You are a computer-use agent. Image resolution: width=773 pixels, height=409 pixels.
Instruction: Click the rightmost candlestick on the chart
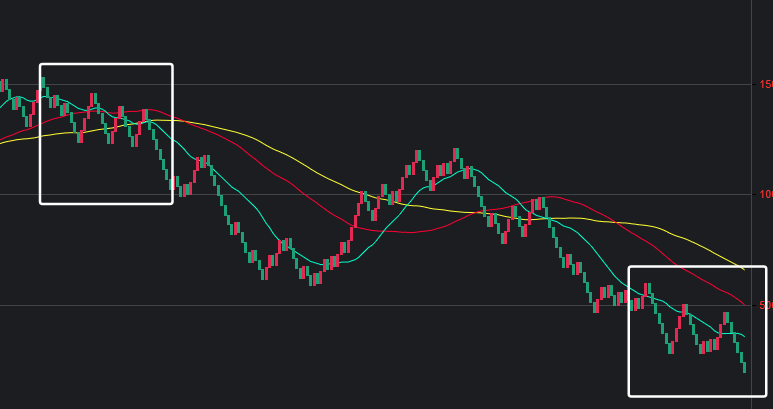click(x=744, y=366)
